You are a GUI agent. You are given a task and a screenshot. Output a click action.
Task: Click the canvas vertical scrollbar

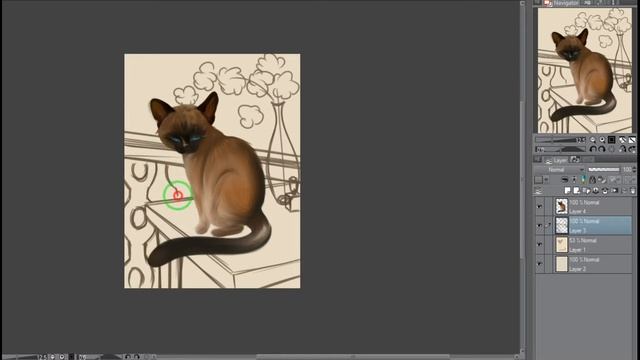[522, 180]
